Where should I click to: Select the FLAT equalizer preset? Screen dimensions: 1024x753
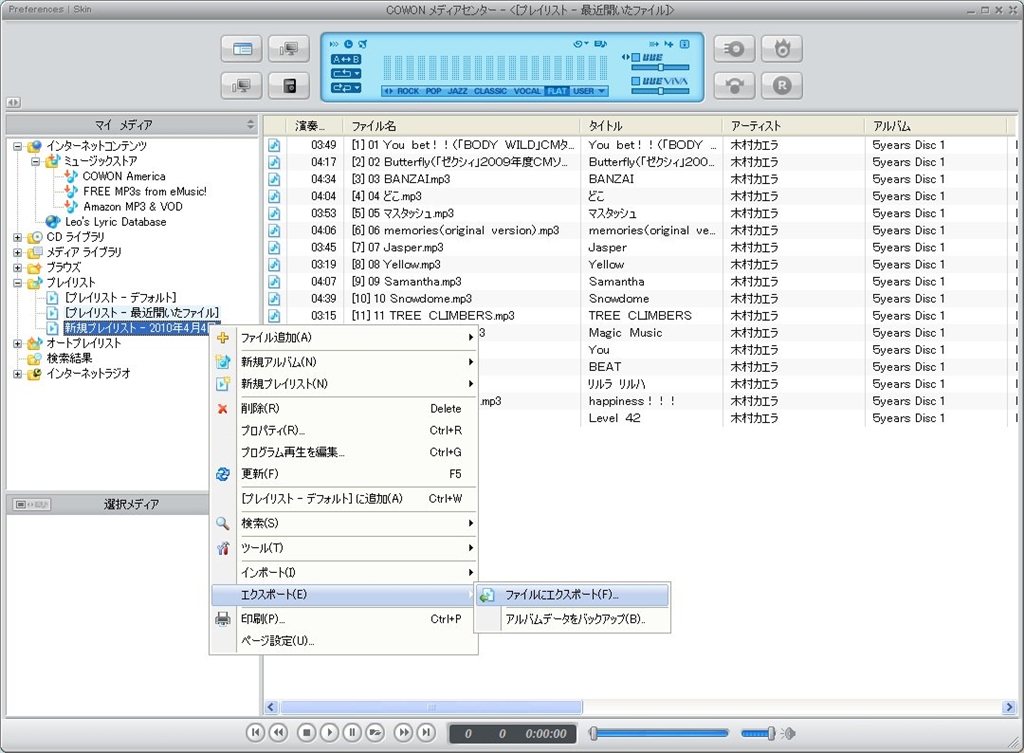[x=556, y=91]
